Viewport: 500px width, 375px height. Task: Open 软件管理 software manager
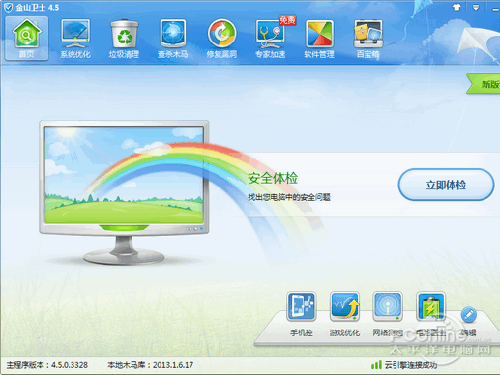click(319, 38)
